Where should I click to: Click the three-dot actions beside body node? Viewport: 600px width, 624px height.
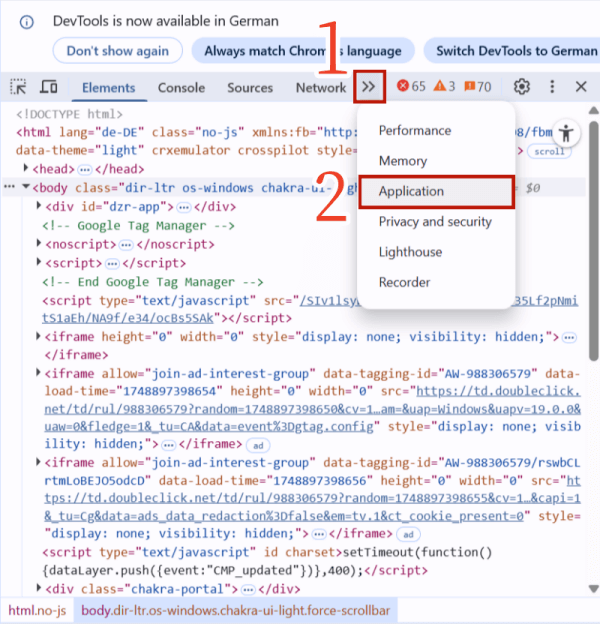[x=10, y=186]
